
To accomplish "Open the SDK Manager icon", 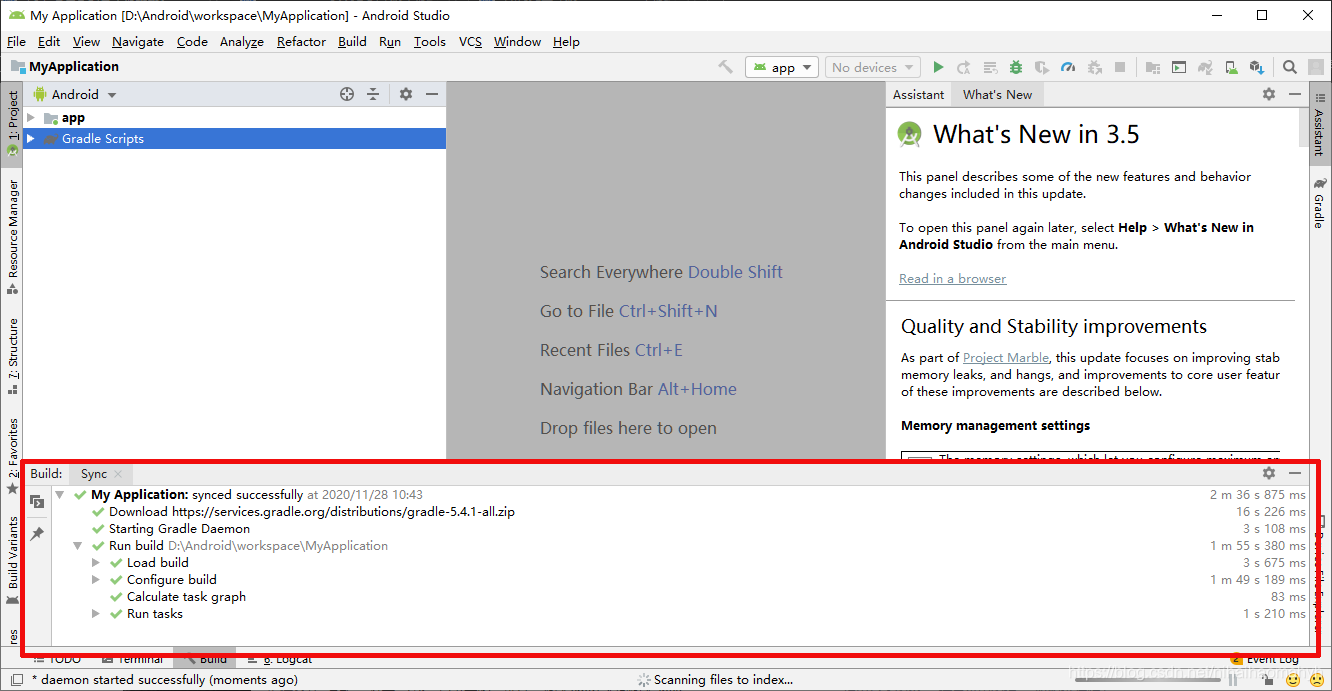I will tap(1257, 67).
